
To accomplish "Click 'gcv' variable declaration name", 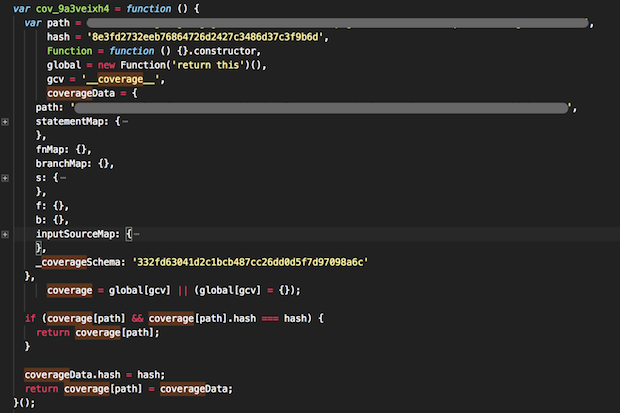I will (55, 79).
